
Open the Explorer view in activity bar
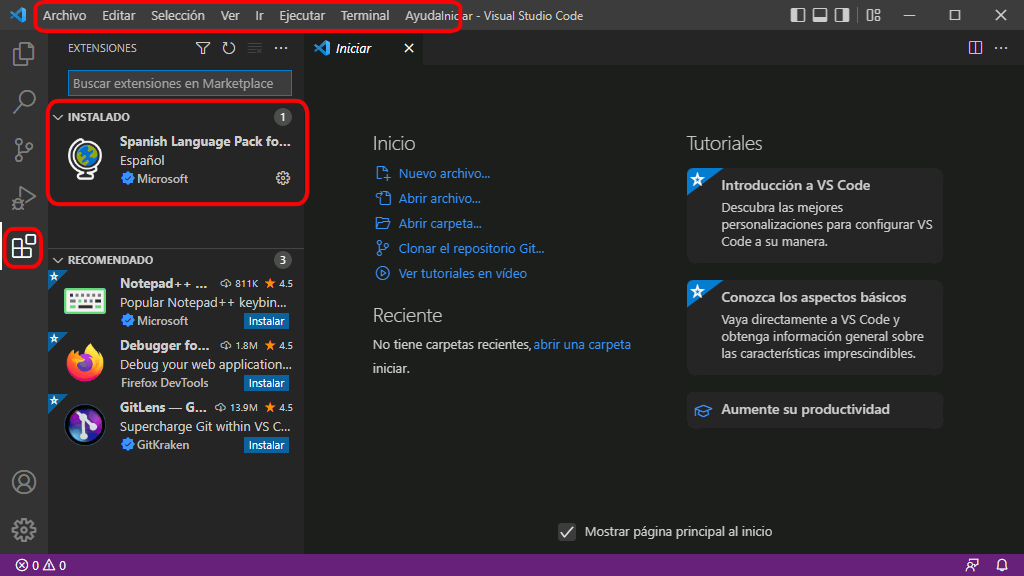tap(24, 54)
